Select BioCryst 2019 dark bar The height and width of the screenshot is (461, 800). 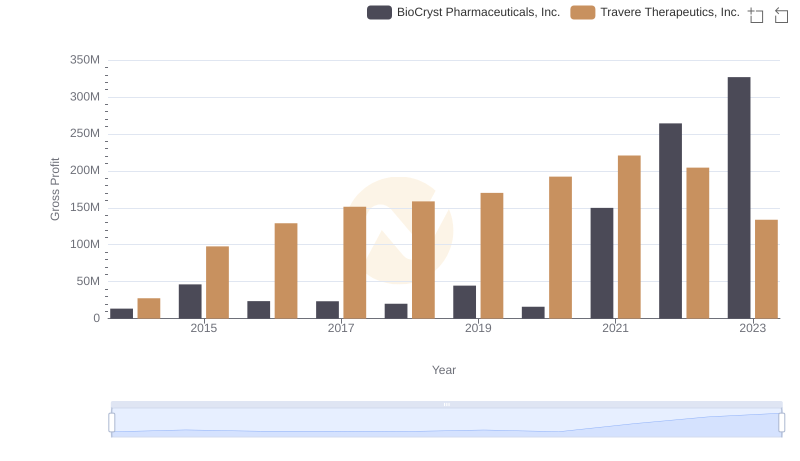[x=464, y=302]
